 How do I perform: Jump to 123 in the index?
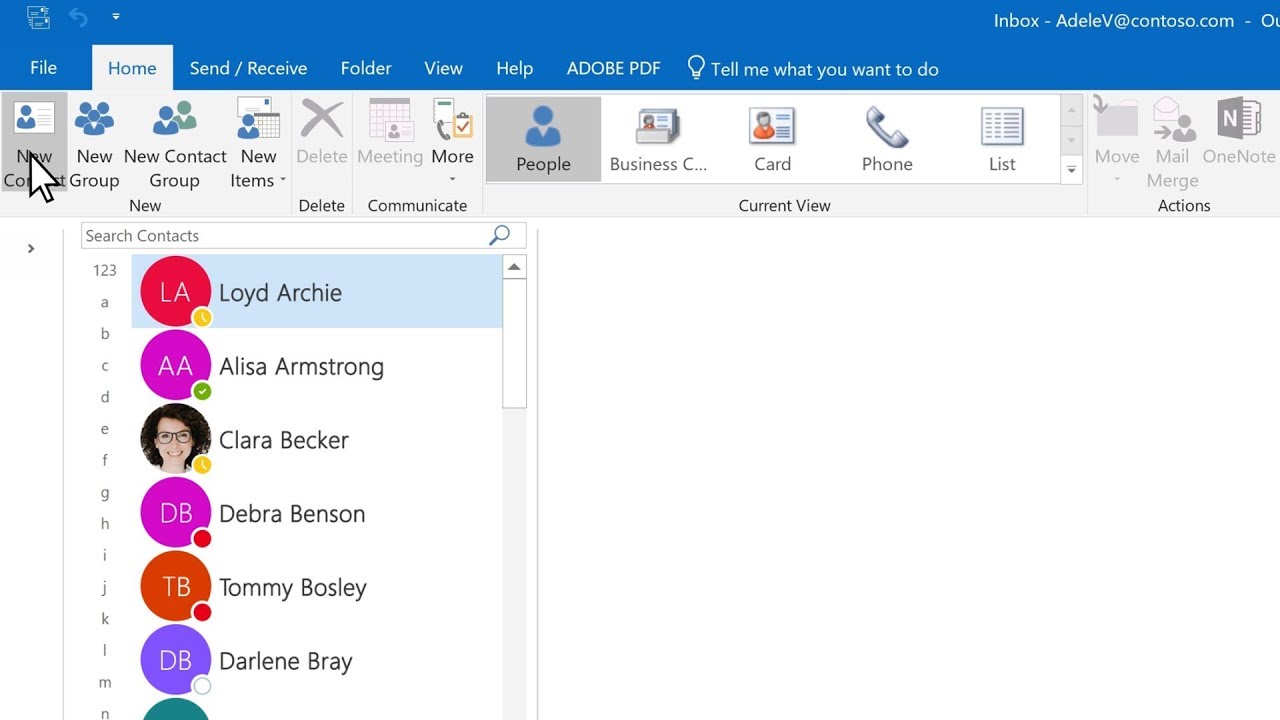pos(105,270)
